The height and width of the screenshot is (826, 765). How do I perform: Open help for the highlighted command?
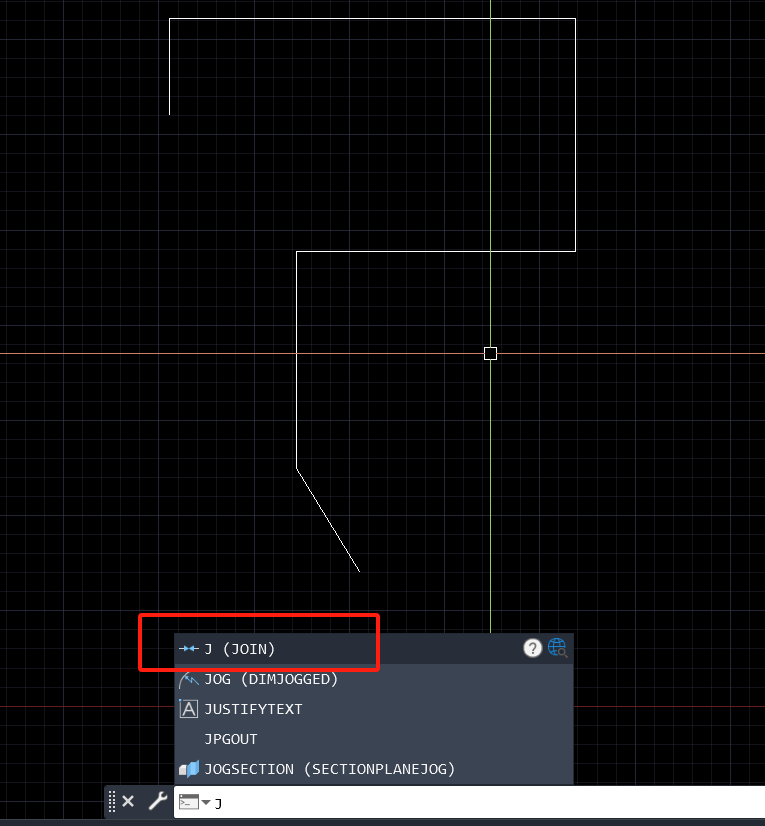tap(533, 648)
